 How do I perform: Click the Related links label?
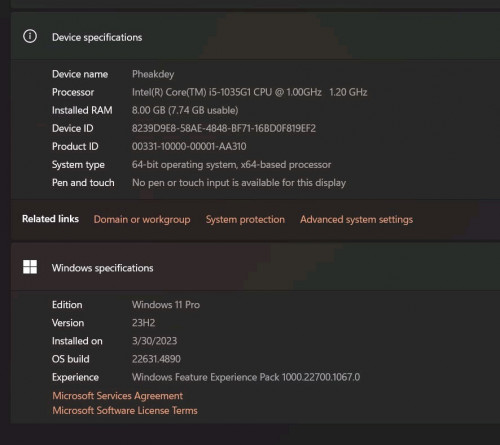pyautogui.click(x=50, y=219)
